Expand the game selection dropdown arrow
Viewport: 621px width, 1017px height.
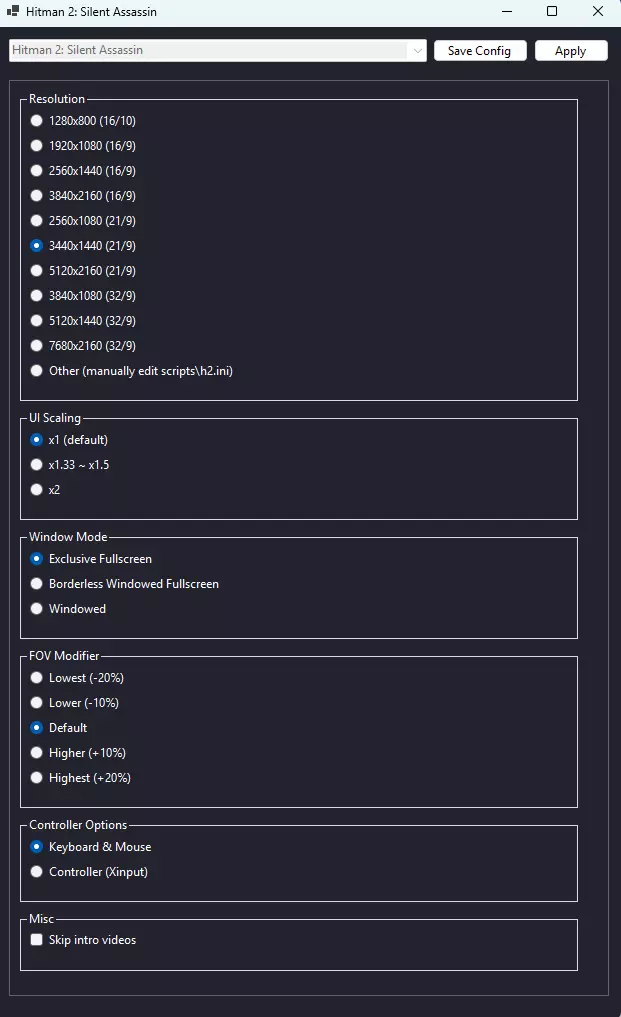pos(417,50)
